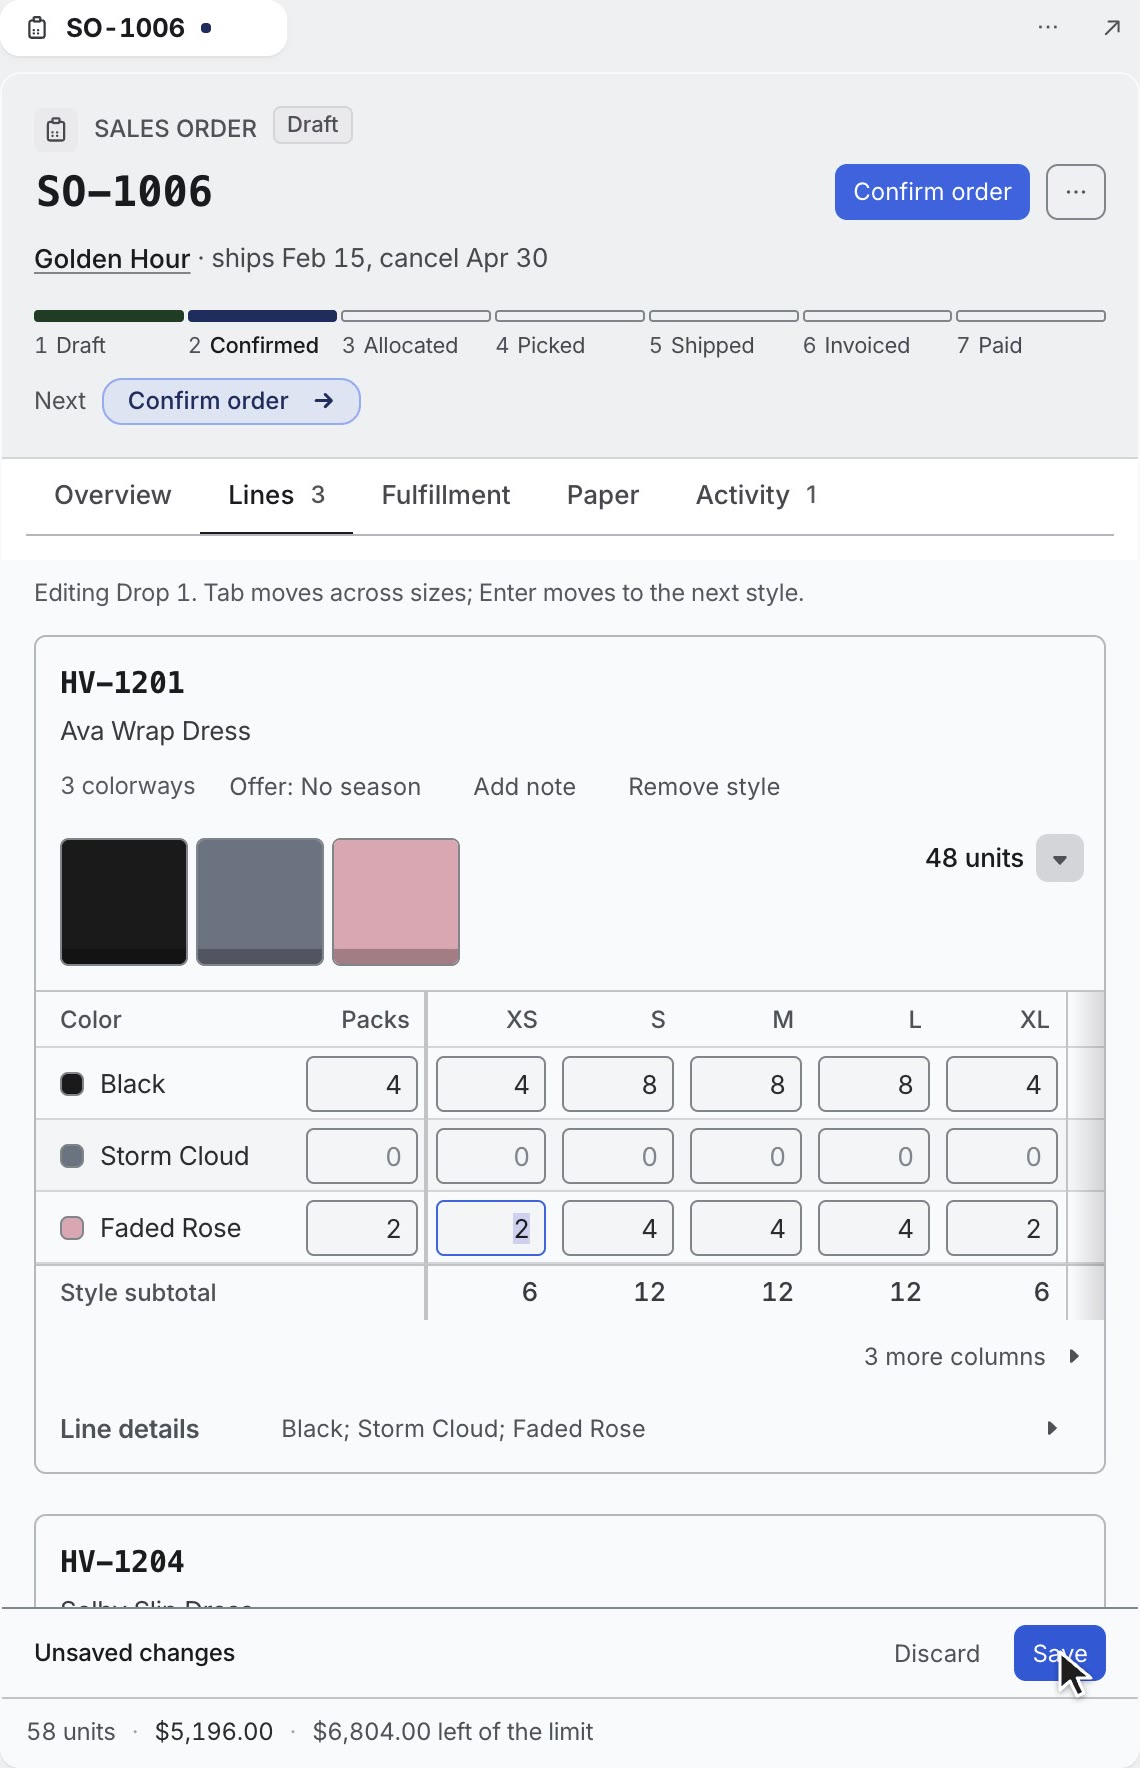This screenshot has height=1768, width=1140.
Task: Click the Shipped progress step
Action: 724,334
